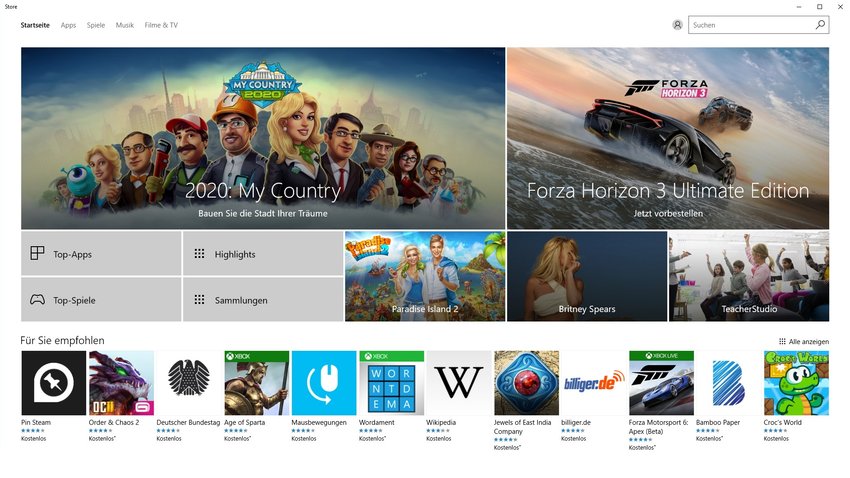Click the Highlights dots icon
This screenshot has width=850, height=478.
click(199, 254)
